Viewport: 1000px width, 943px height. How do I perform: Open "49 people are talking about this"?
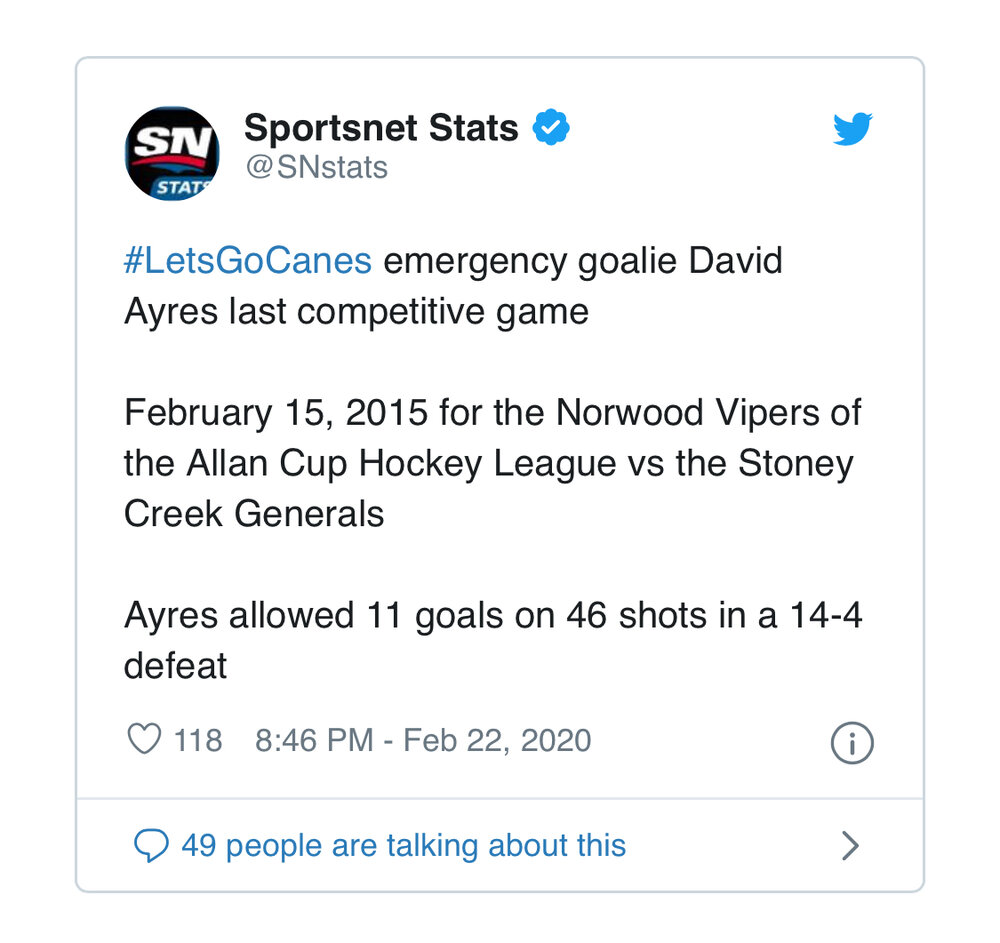404,846
